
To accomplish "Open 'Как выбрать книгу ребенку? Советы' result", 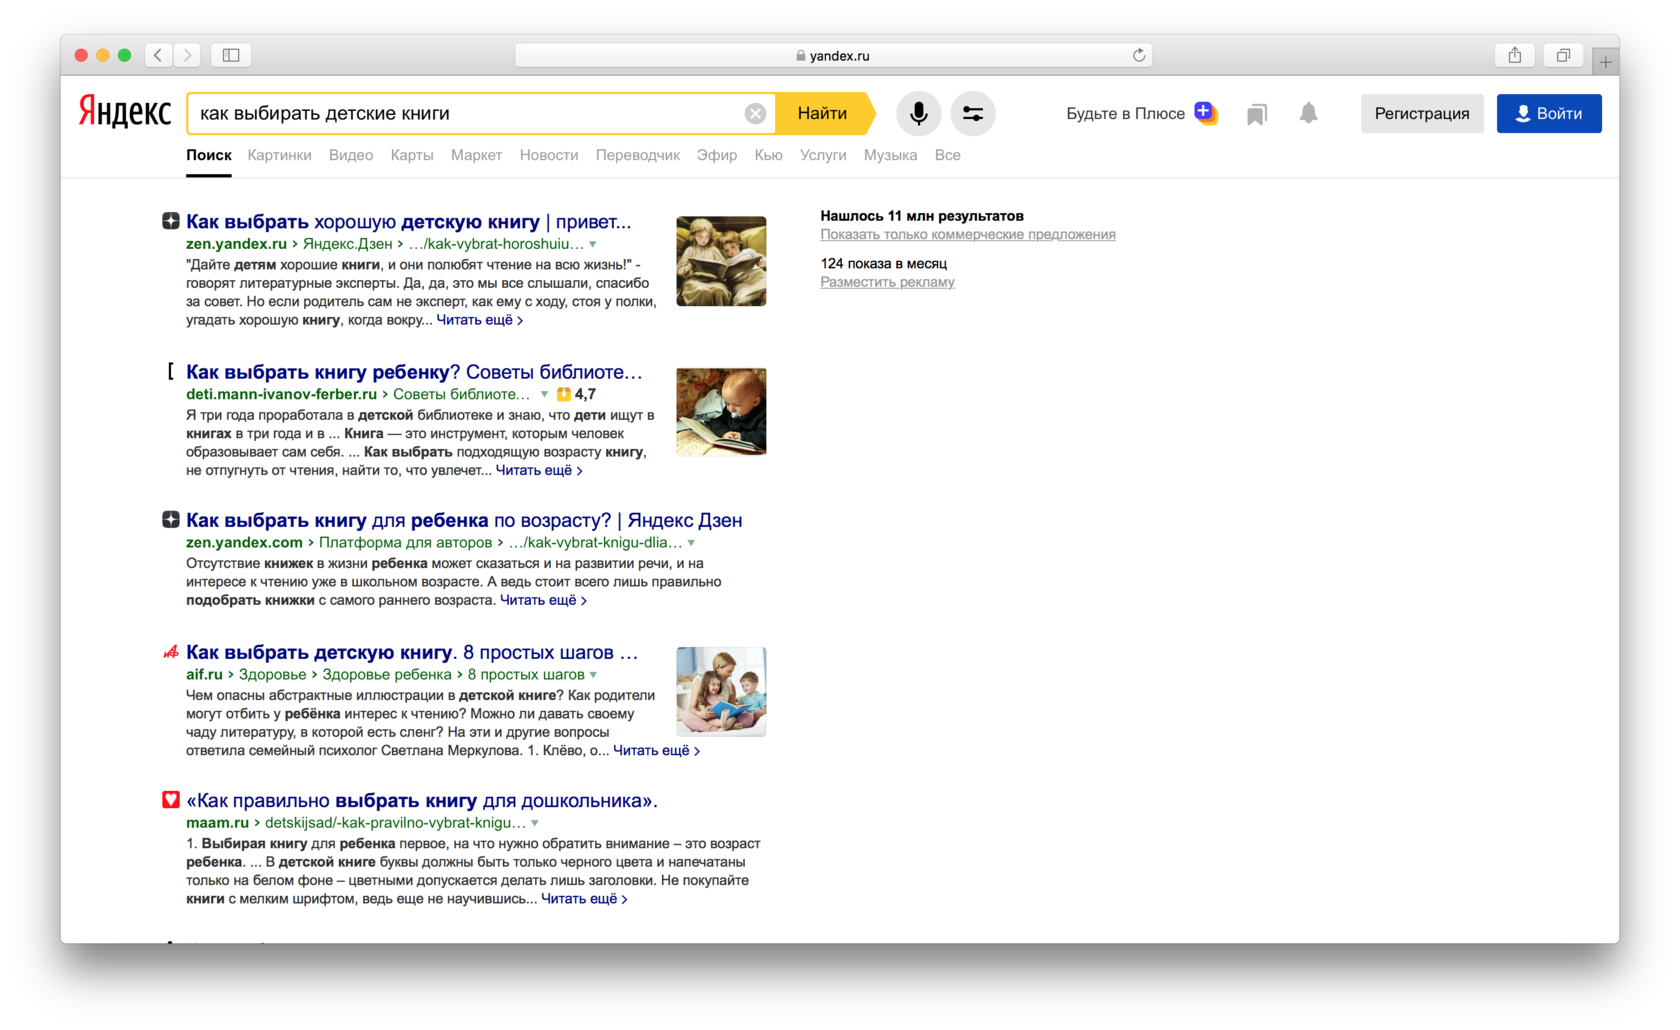I will pos(414,372).
